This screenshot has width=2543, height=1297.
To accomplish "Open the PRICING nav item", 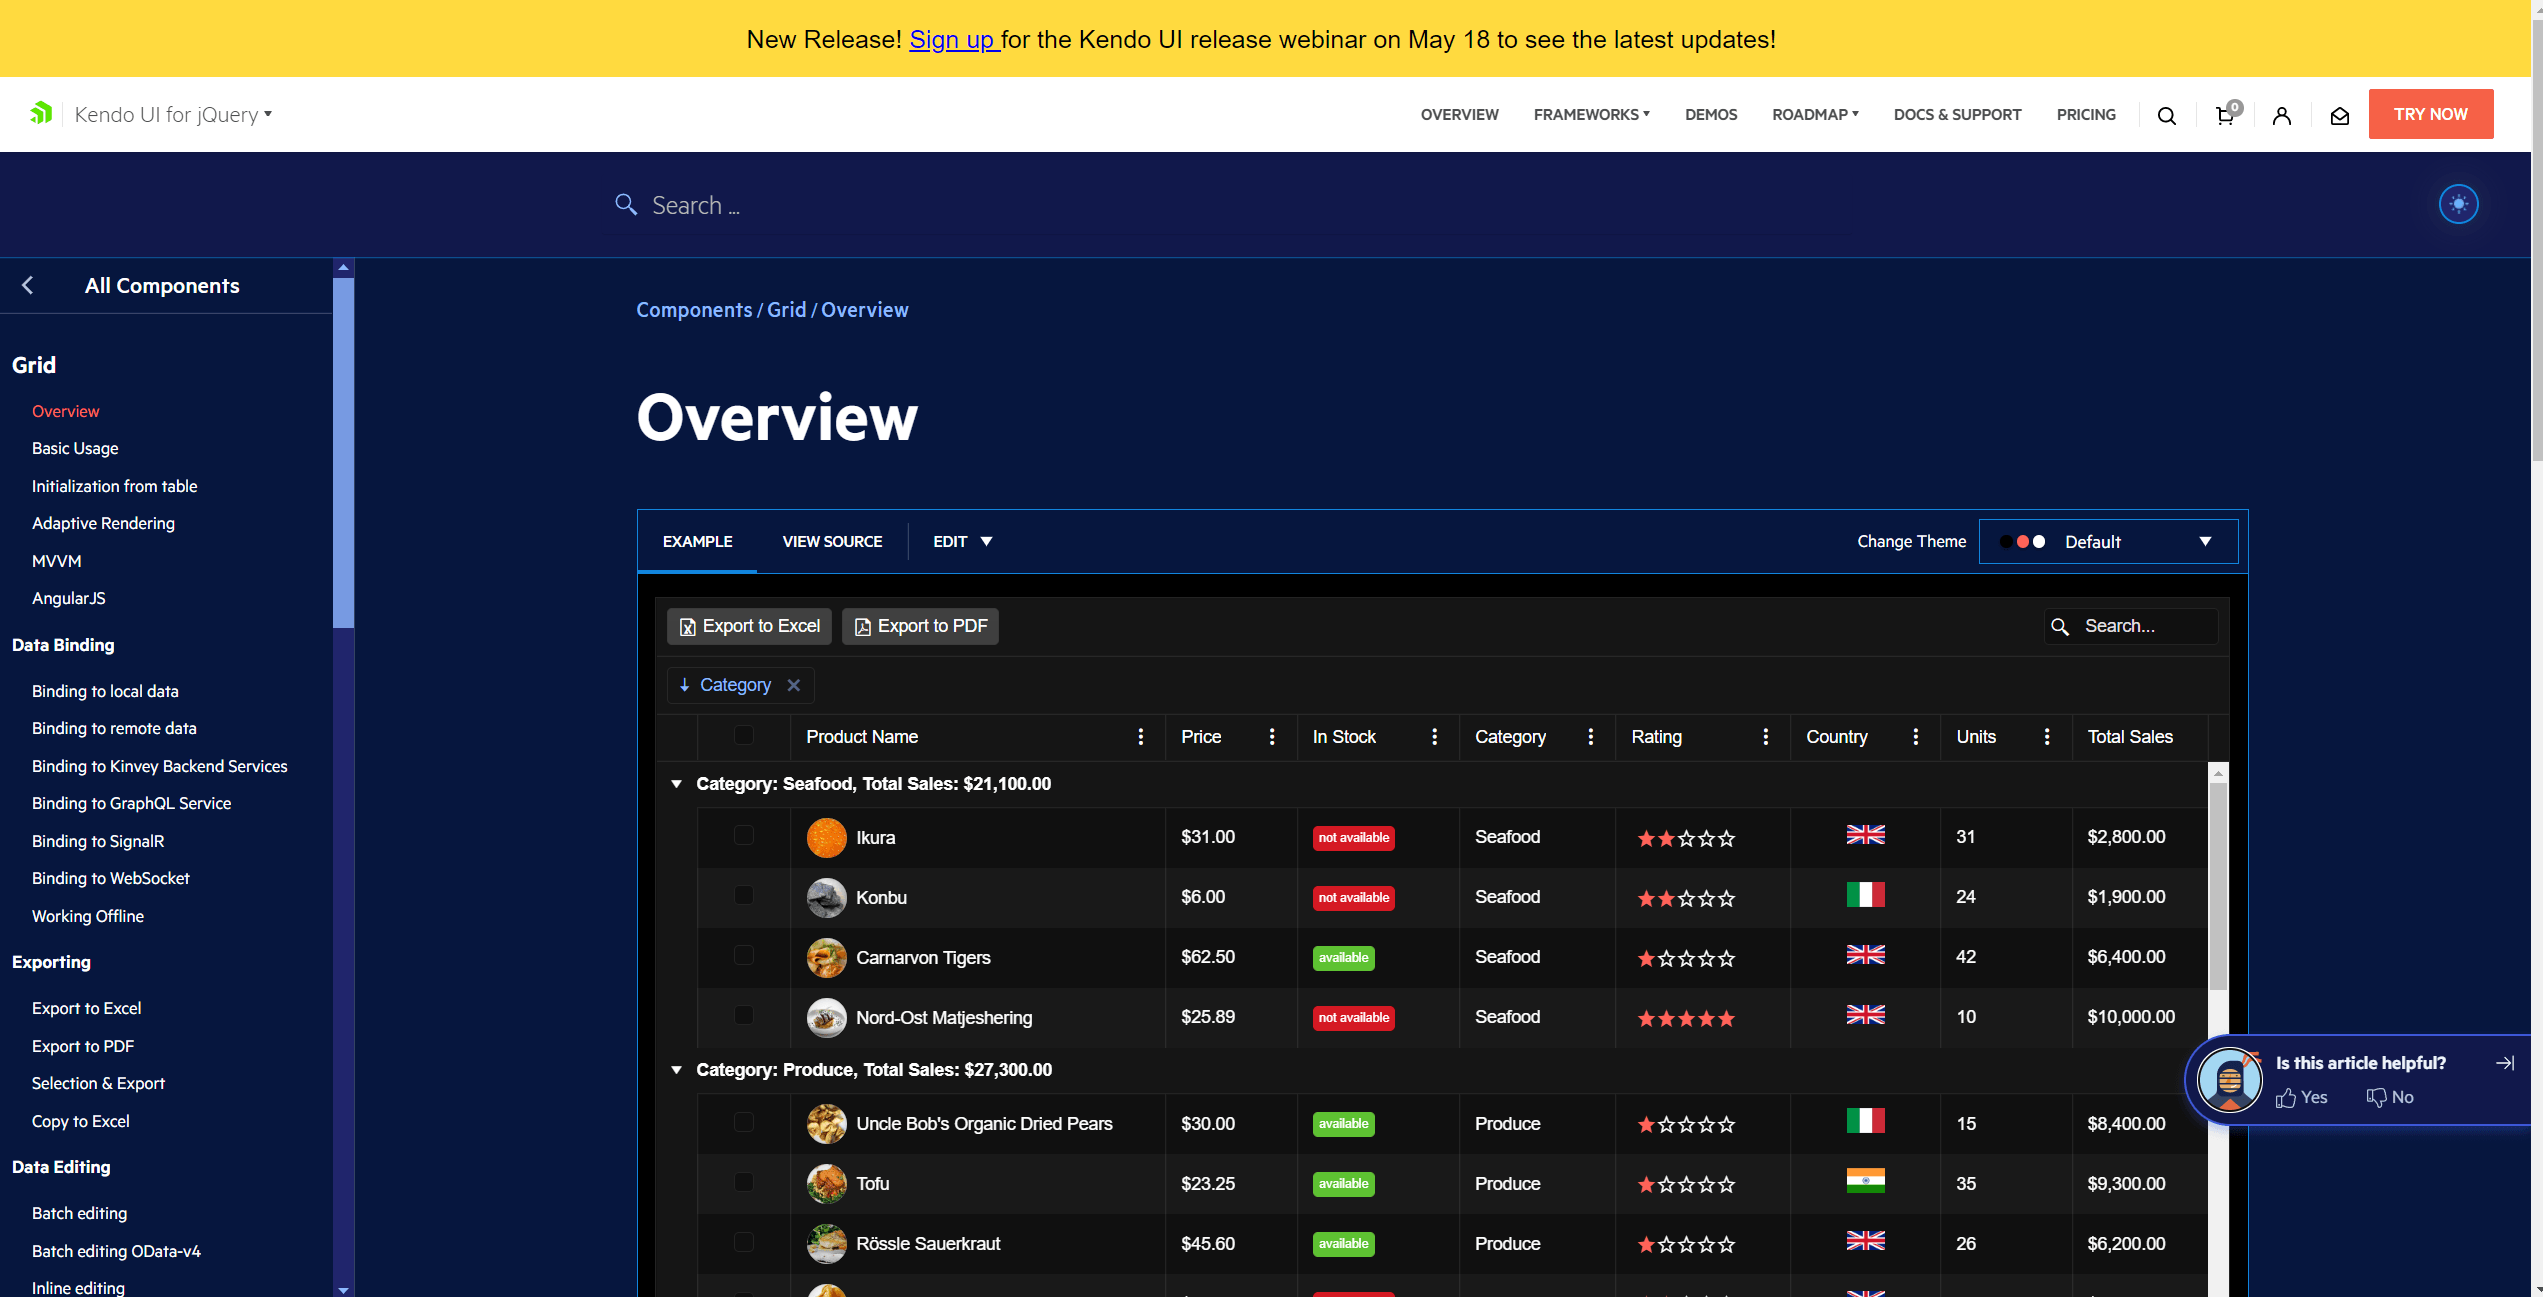I will (2086, 115).
